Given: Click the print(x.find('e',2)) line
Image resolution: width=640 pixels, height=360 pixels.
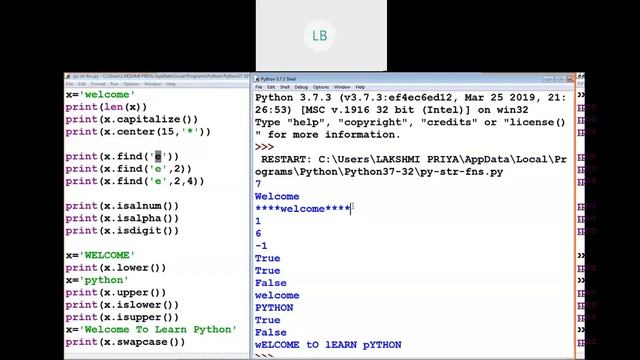Looking at the screenshot, I should click(x=128, y=169).
